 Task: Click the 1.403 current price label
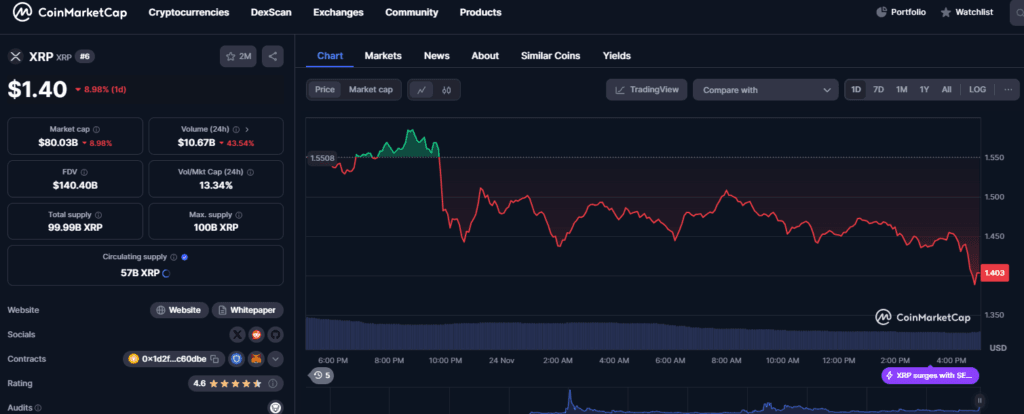pyautogui.click(x=996, y=273)
